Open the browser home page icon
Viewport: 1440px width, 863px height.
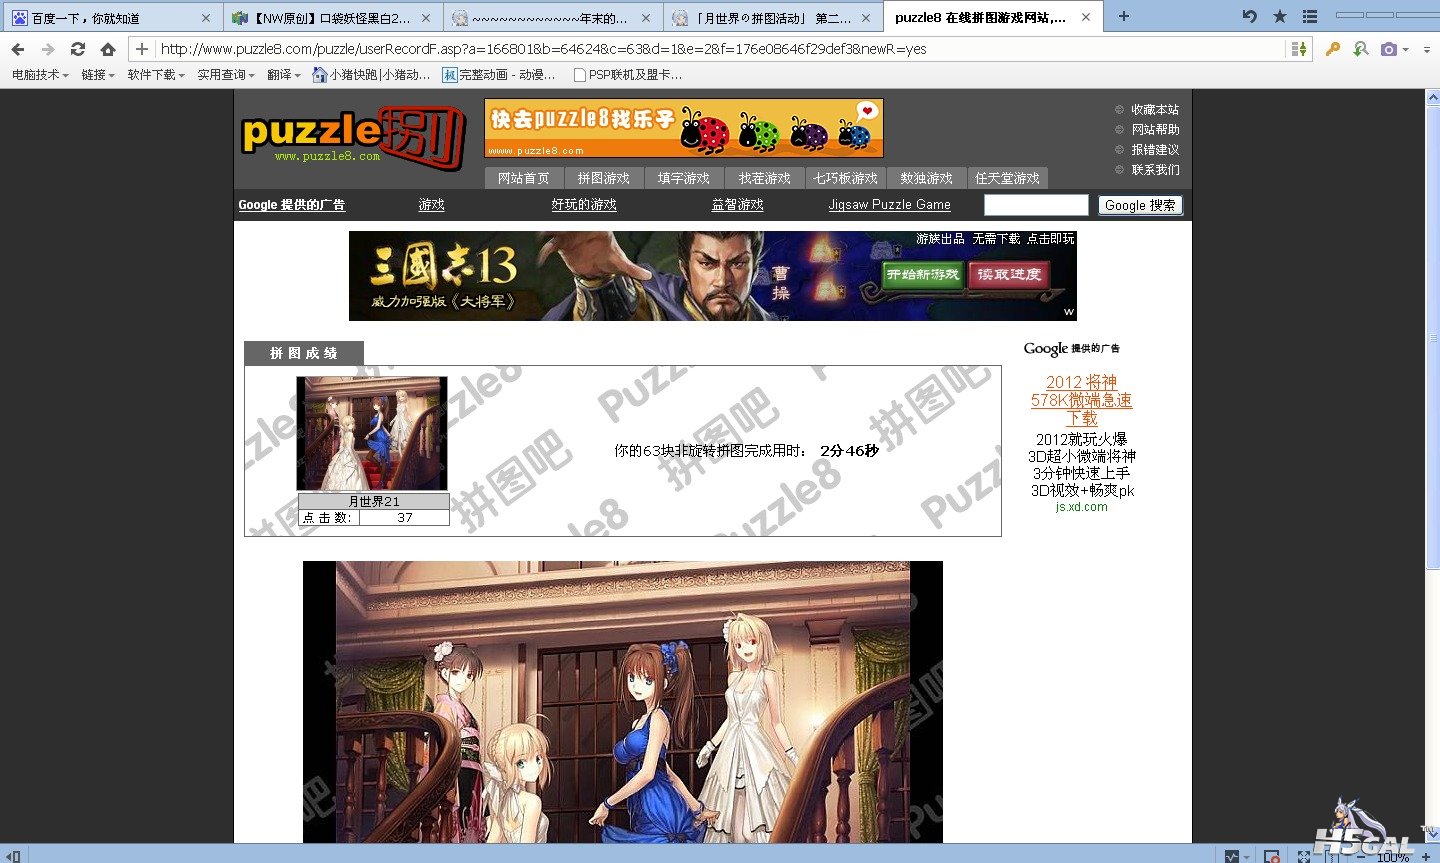coord(108,49)
